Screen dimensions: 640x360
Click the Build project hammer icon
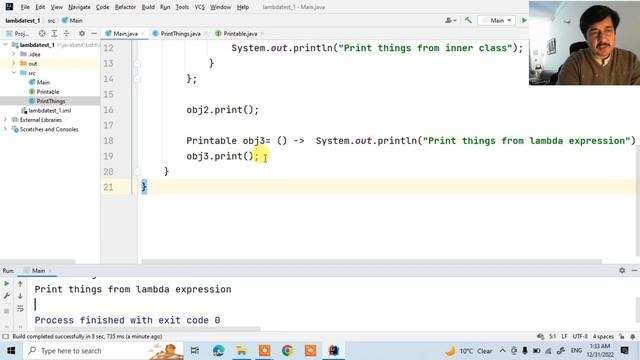(468, 20)
